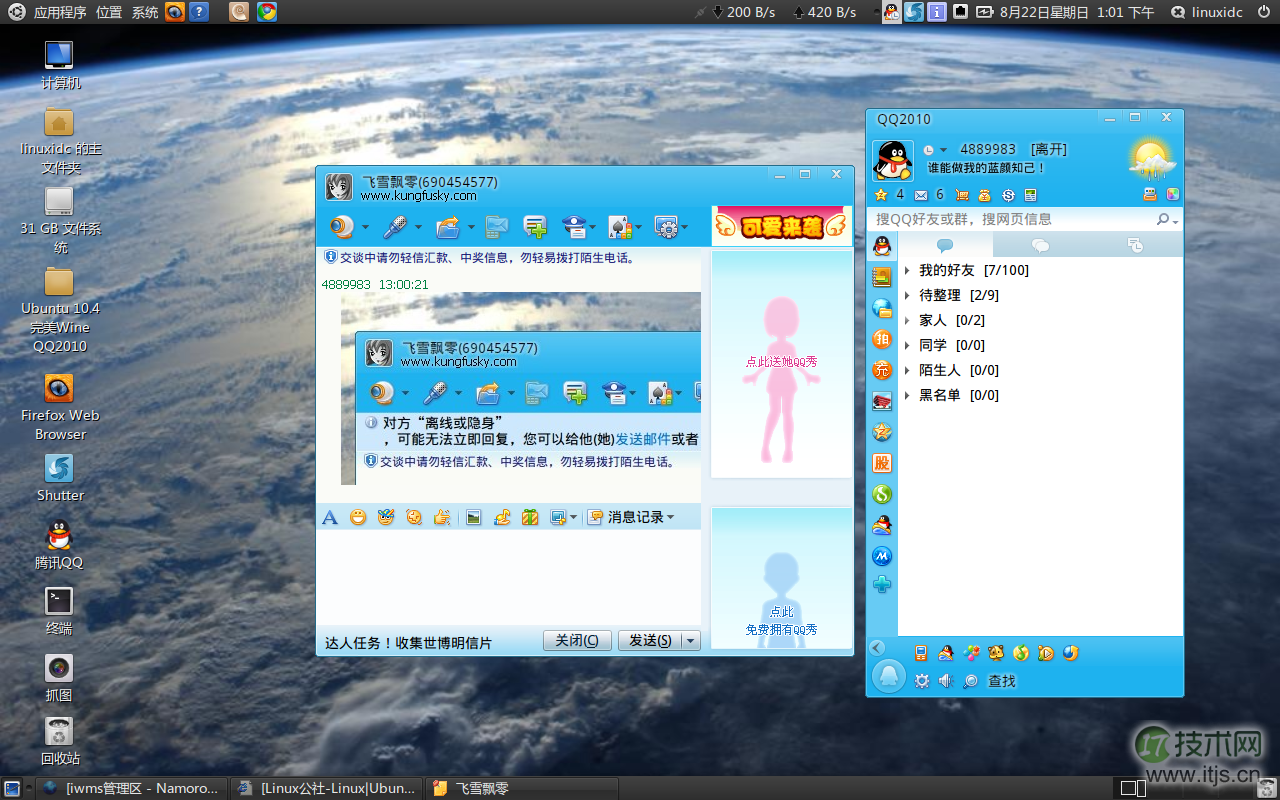Start voice chat with microphone icon

(x=396, y=227)
